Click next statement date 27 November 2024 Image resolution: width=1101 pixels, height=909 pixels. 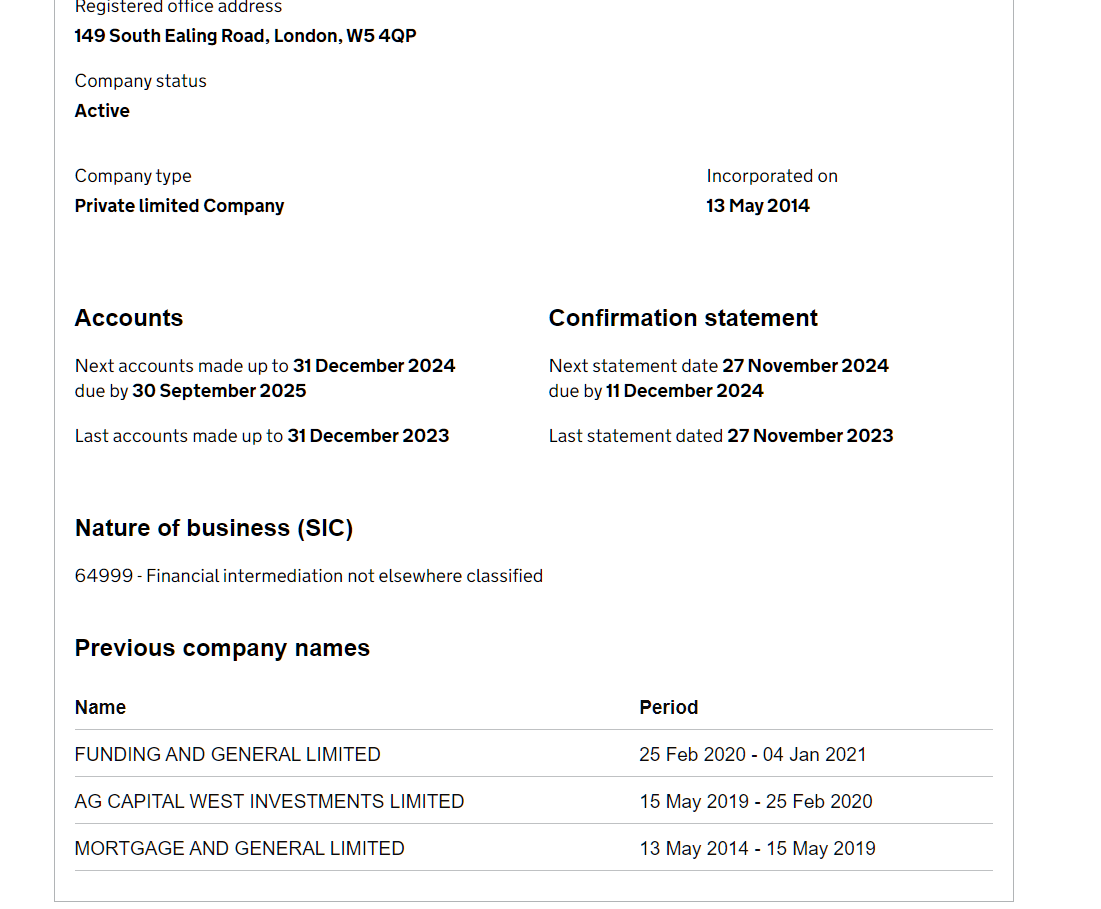coord(805,366)
